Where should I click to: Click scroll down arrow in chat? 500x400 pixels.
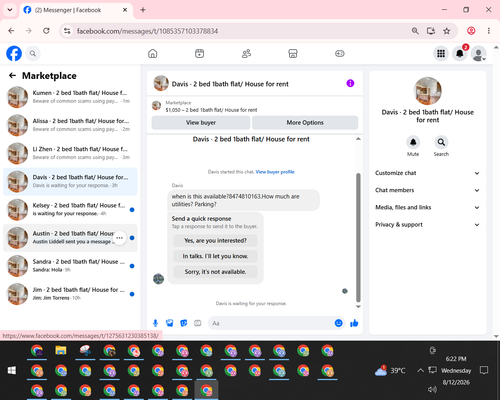coord(358,306)
